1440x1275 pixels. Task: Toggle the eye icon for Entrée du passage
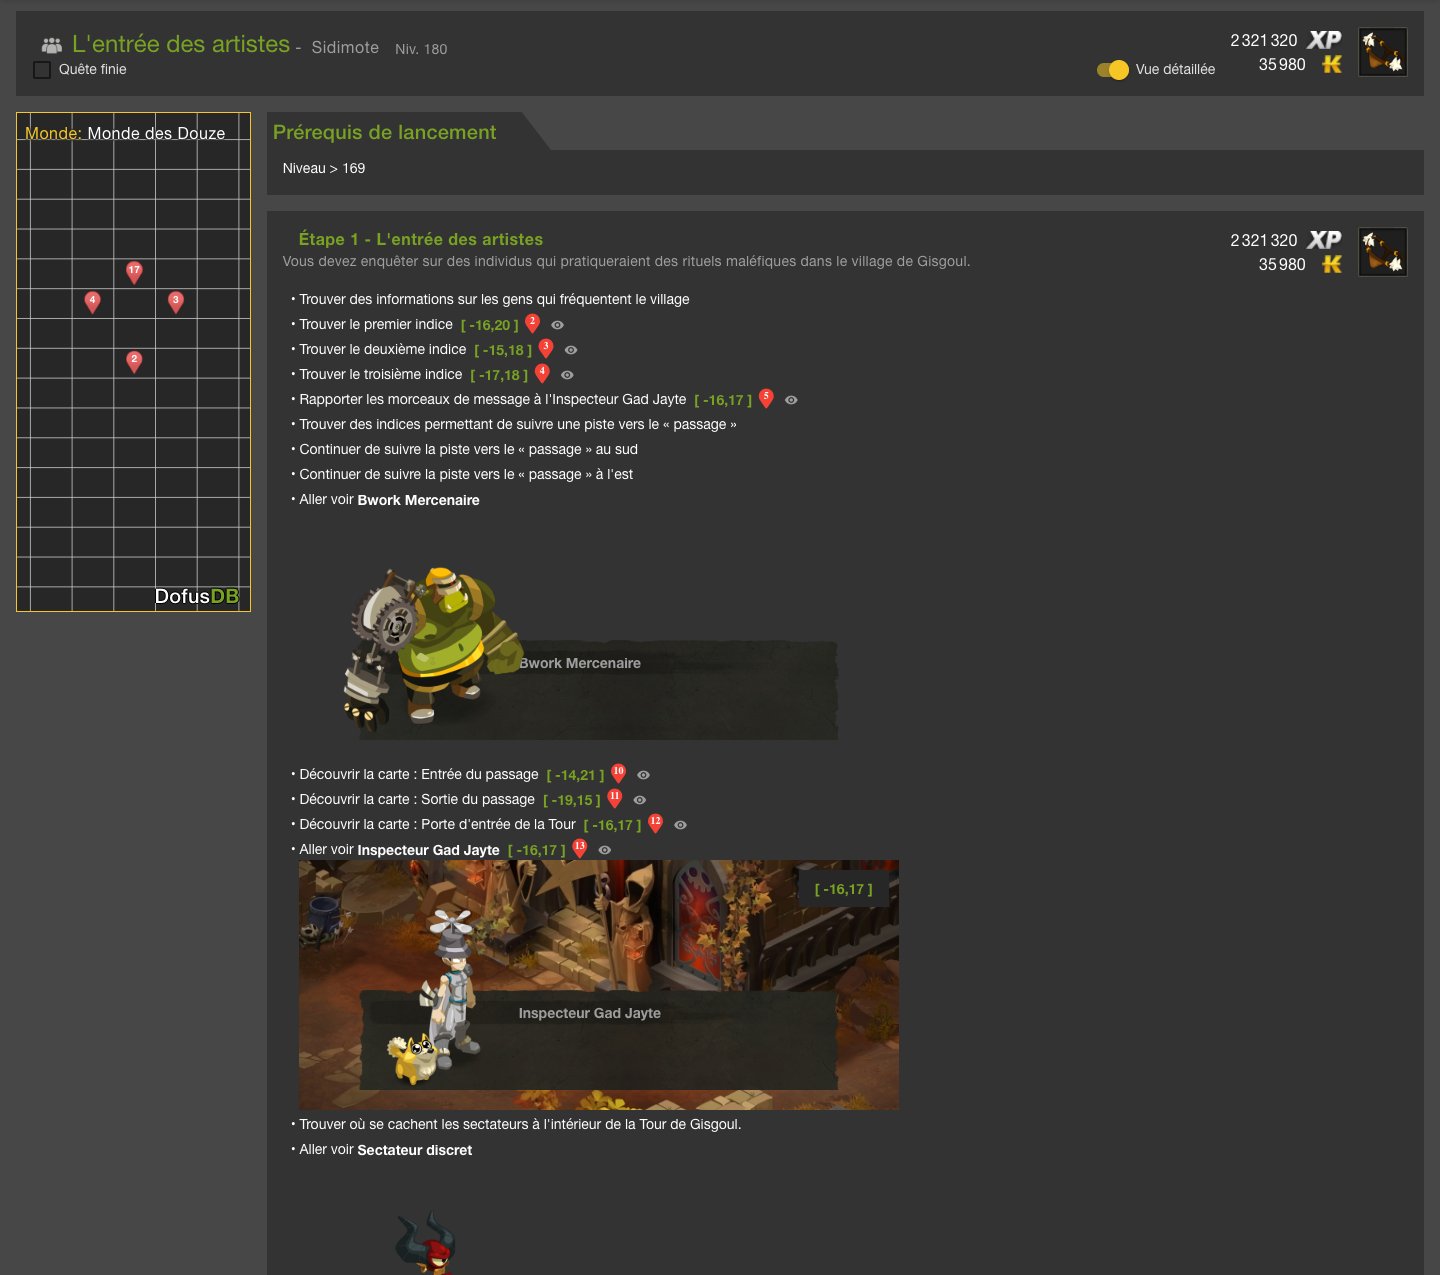644,775
